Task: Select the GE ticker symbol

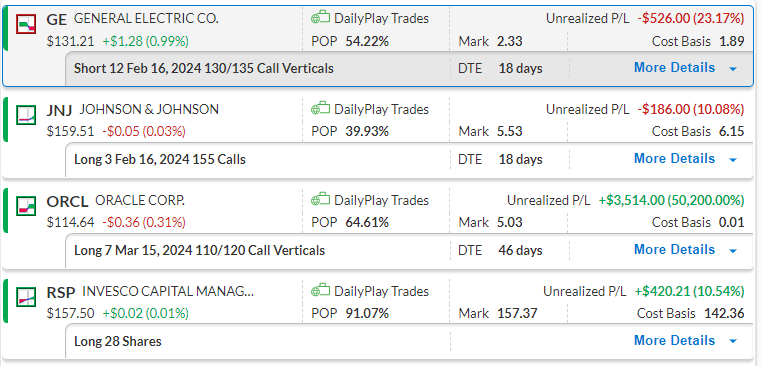Action: point(57,19)
